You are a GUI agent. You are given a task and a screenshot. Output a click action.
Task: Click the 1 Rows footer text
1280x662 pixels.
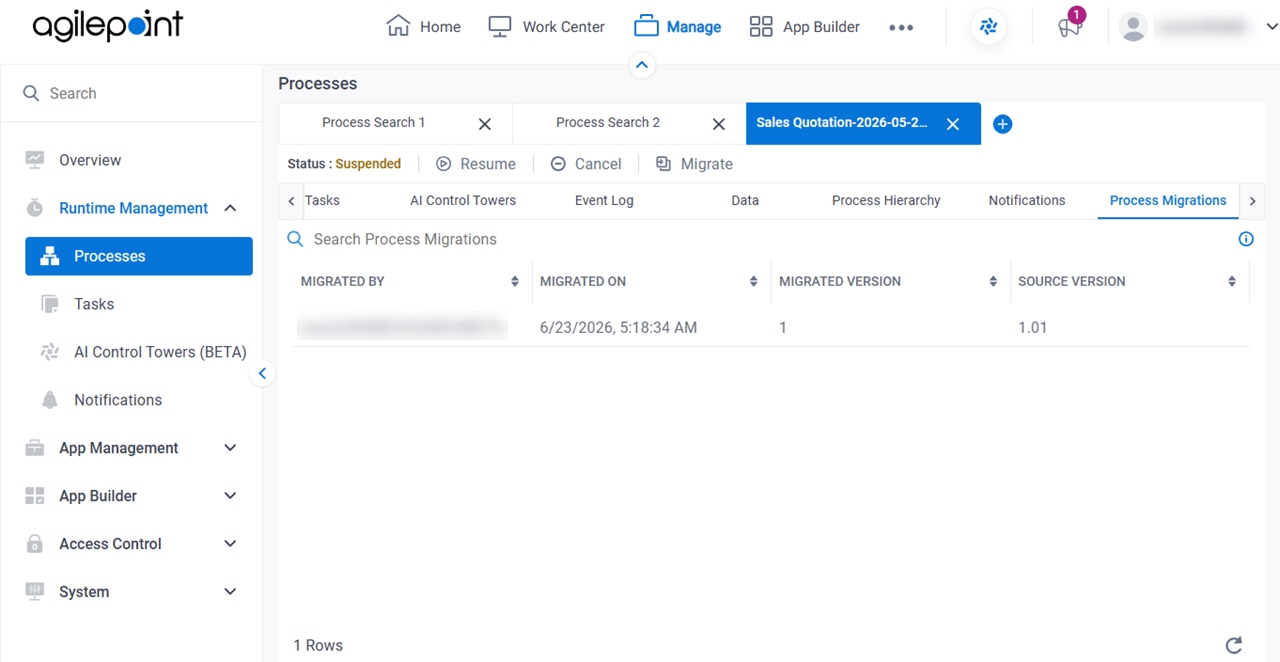(x=318, y=646)
